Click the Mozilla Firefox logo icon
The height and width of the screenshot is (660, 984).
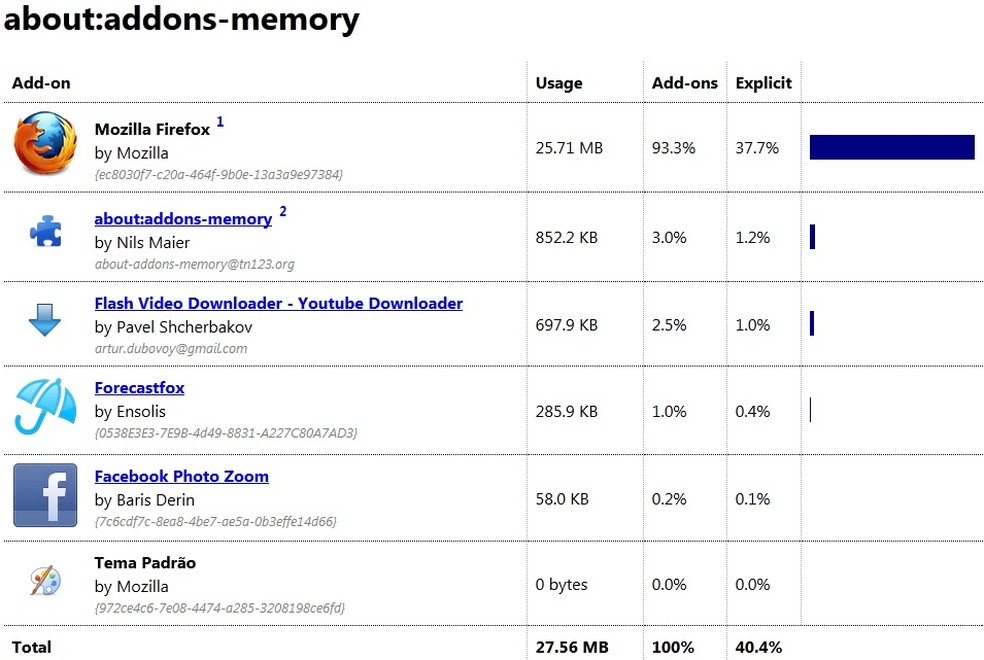click(x=45, y=144)
